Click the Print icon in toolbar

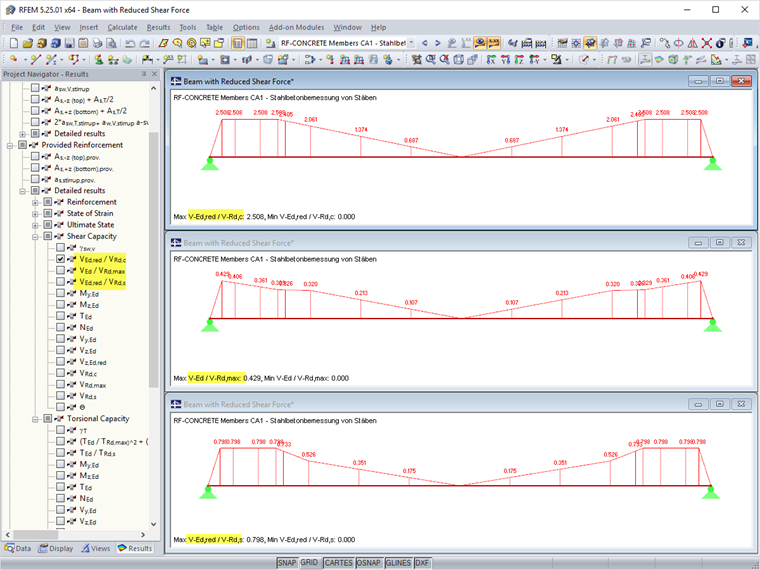98,43
